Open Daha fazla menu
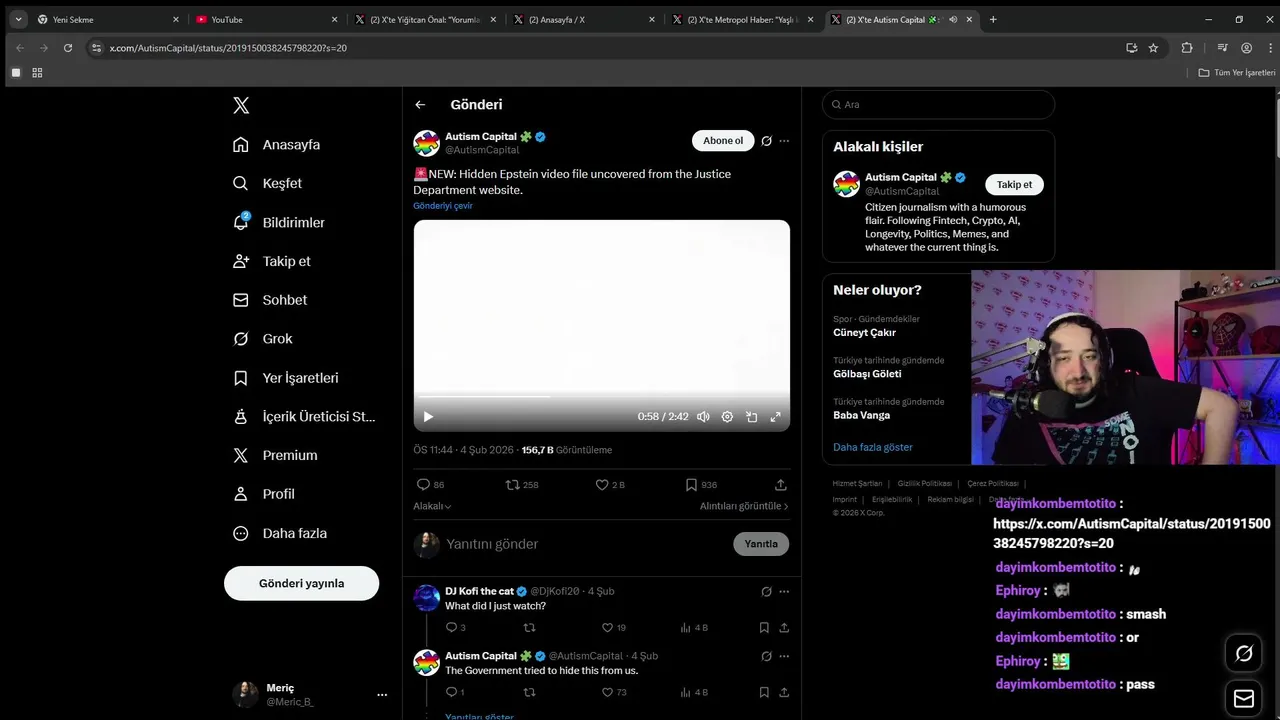Screen dimensions: 1280x720 pyautogui.click(x=280, y=533)
